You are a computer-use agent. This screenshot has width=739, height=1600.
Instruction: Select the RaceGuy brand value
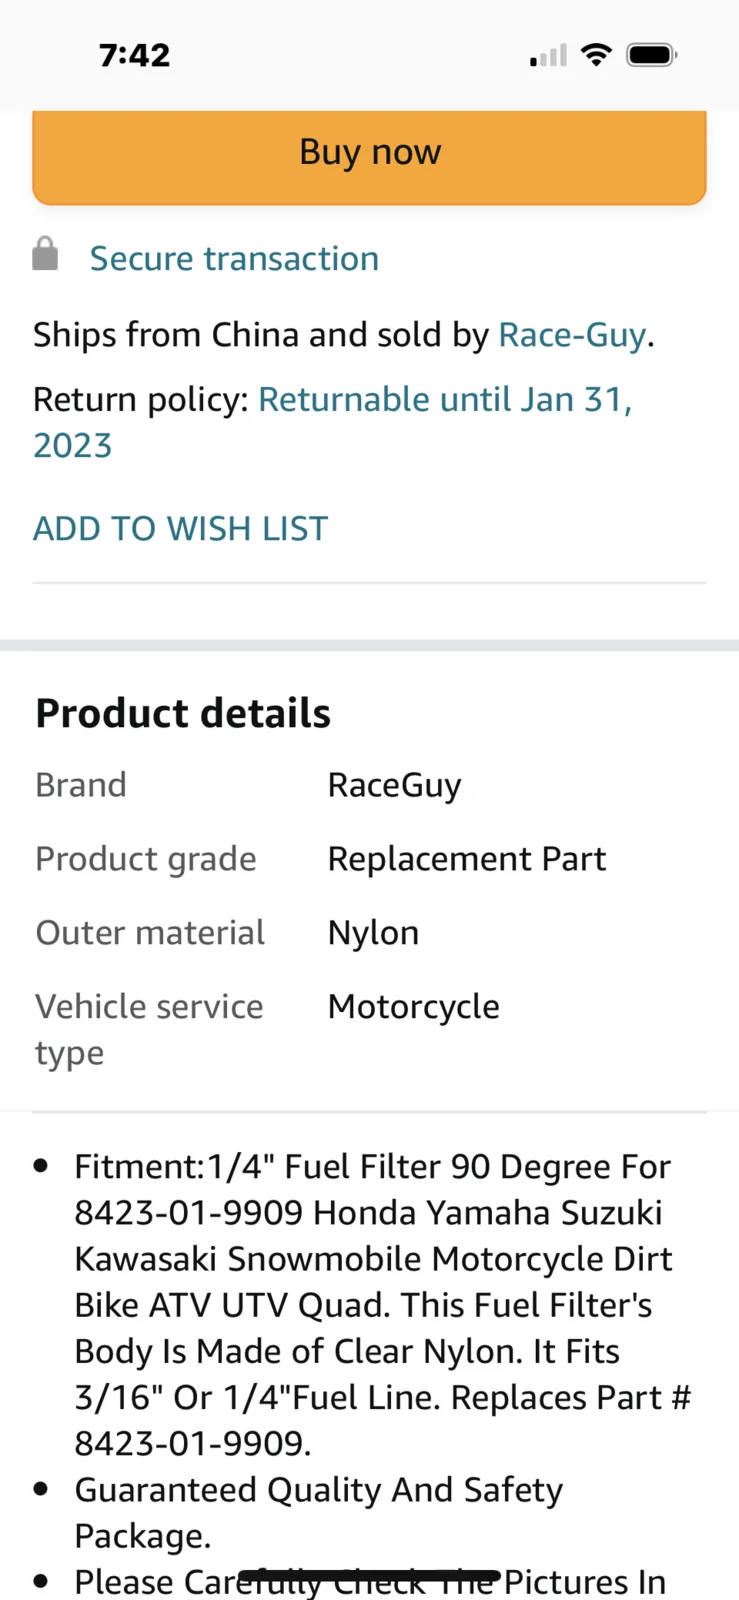click(x=394, y=786)
